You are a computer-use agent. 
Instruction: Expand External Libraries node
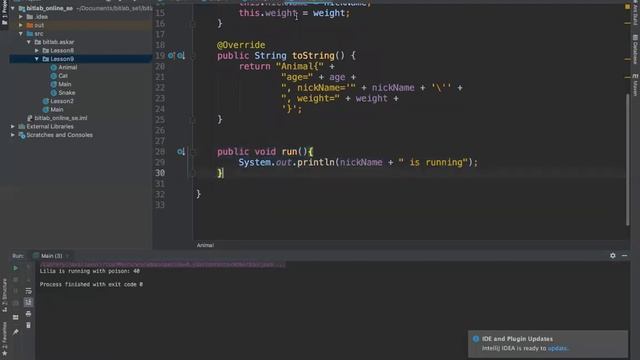[x=13, y=127]
